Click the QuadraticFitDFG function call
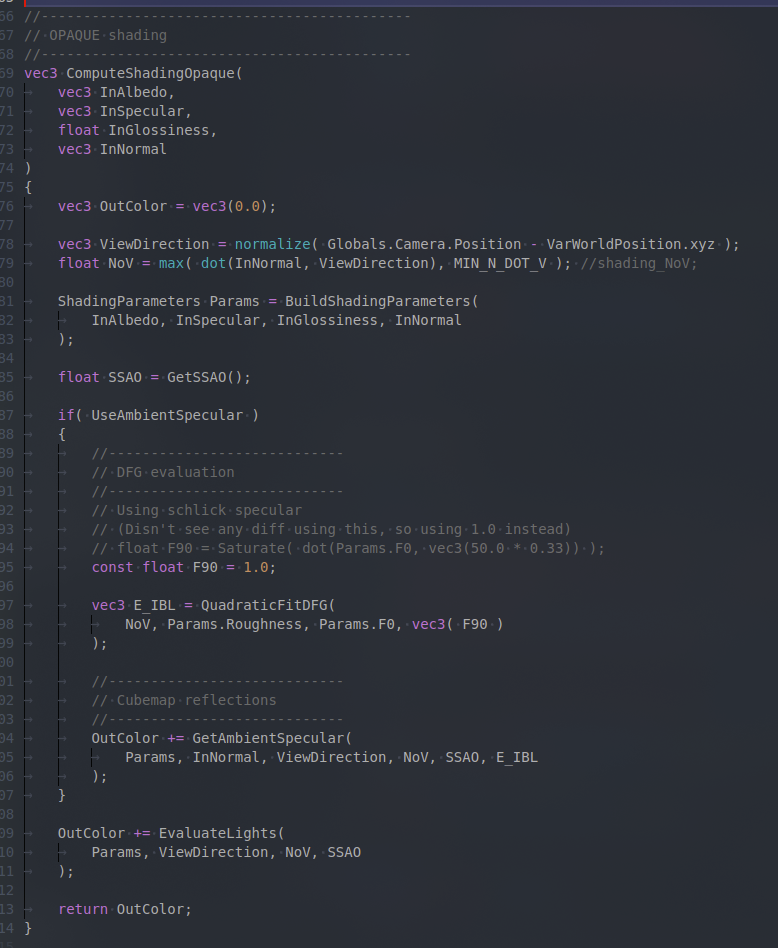The height and width of the screenshot is (948, 778). point(264,605)
